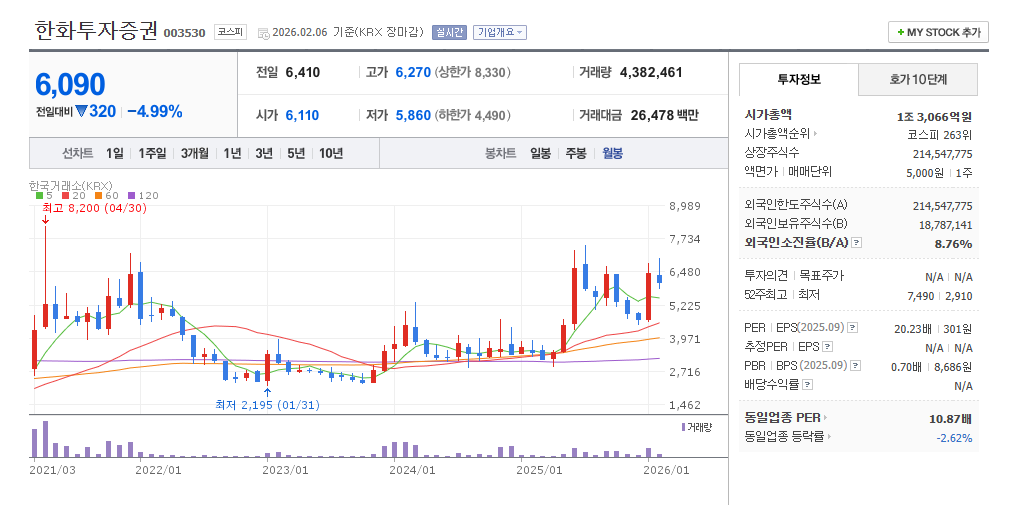Click the 시가총액 value 1조 3,066억원

[x=934, y=116]
